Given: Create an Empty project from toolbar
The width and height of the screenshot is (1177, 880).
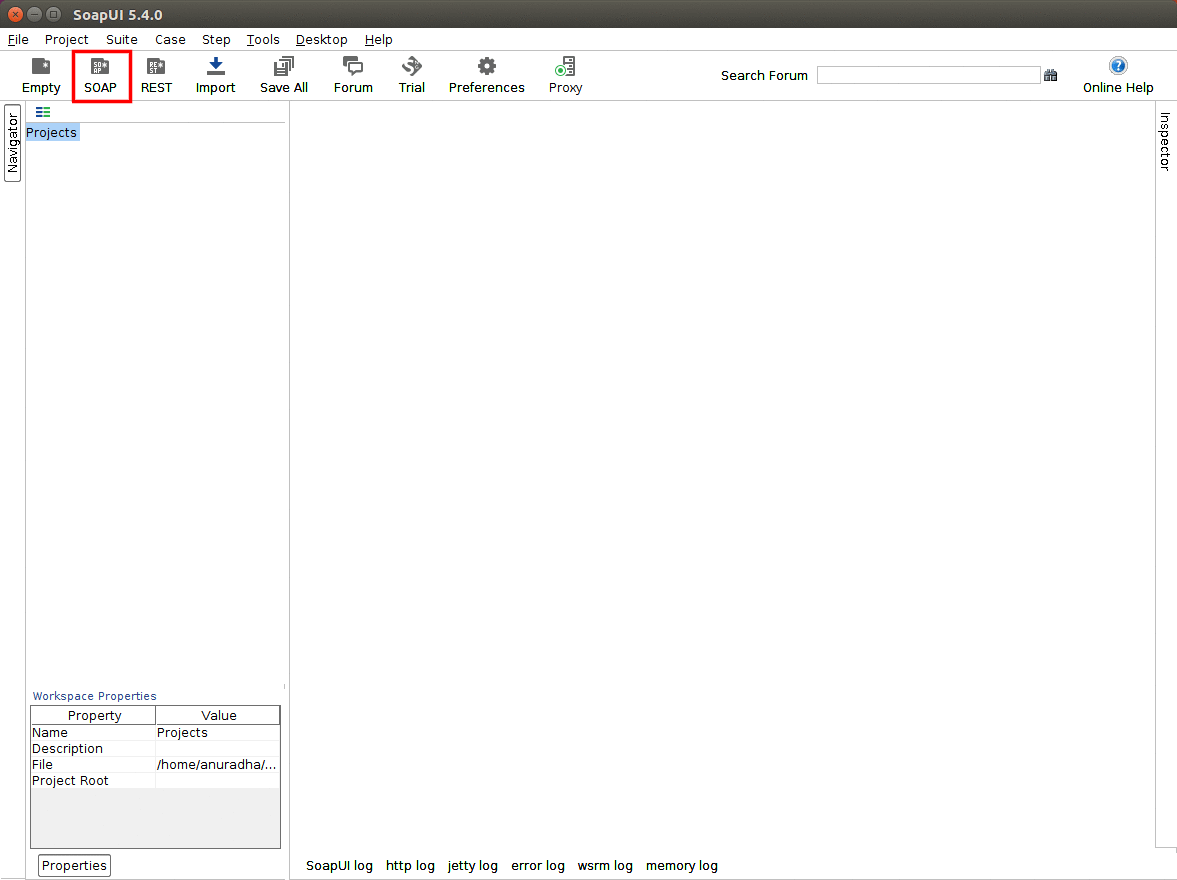Looking at the screenshot, I should (41, 76).
